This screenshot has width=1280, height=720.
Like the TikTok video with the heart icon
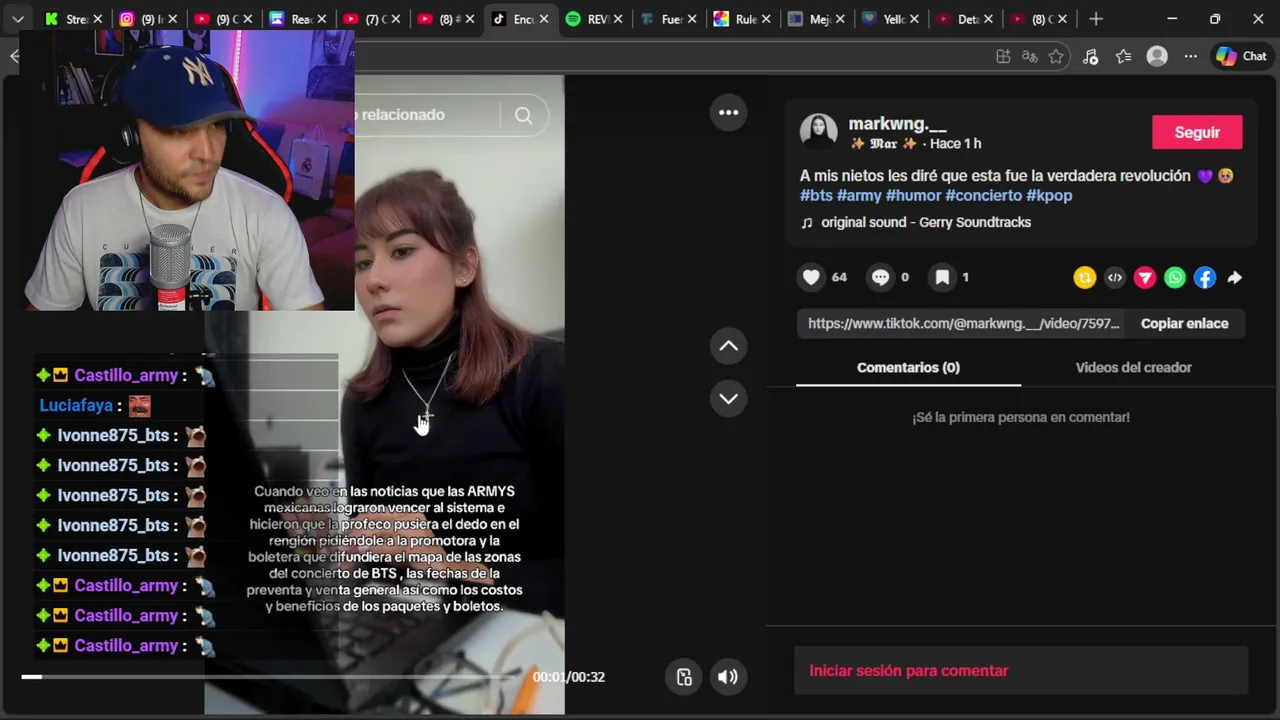pos(811,277)
